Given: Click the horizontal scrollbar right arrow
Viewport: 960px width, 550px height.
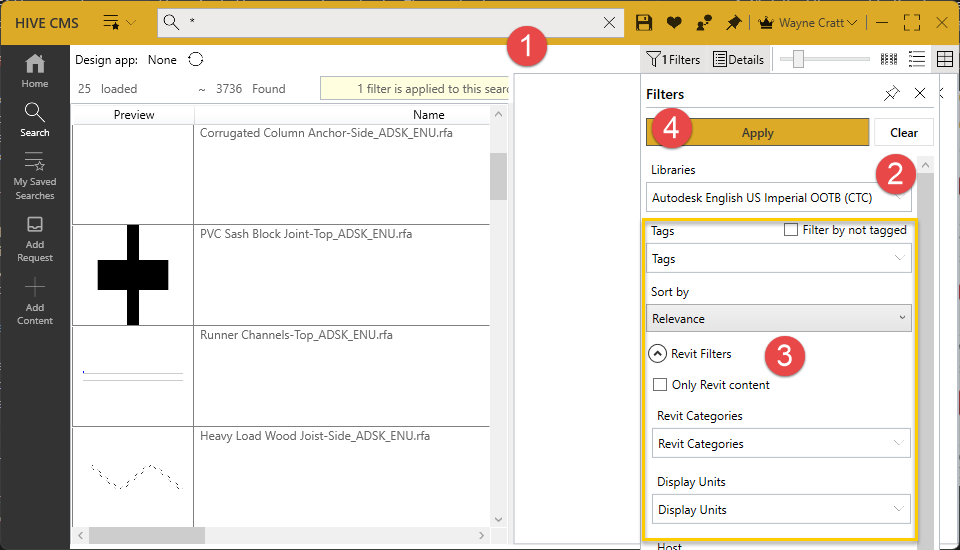Looking at the screenshot, I should [481, 535].
